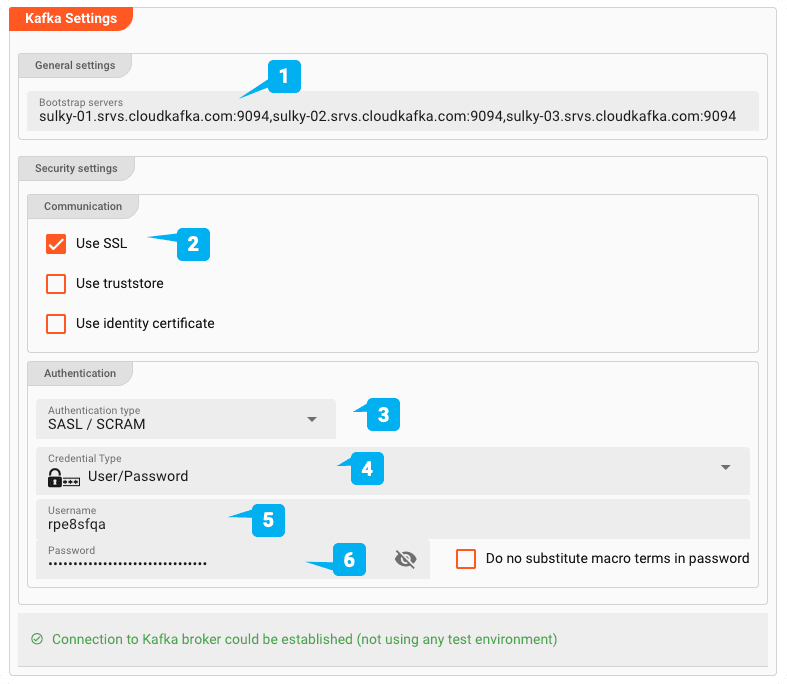The width and height of the screenshot is (787, 684).
Task: Click the blue callout marker number 5
Action: coord(269,520)
